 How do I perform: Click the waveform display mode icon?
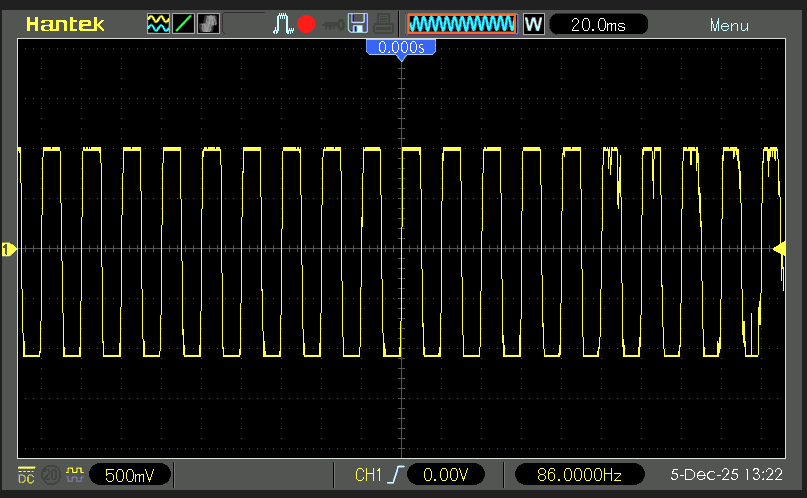158,24
